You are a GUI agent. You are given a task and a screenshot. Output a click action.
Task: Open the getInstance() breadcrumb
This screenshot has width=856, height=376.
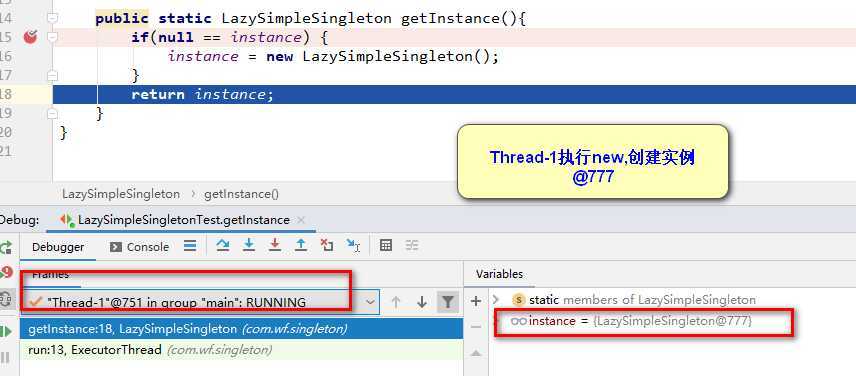click(241, 194)
